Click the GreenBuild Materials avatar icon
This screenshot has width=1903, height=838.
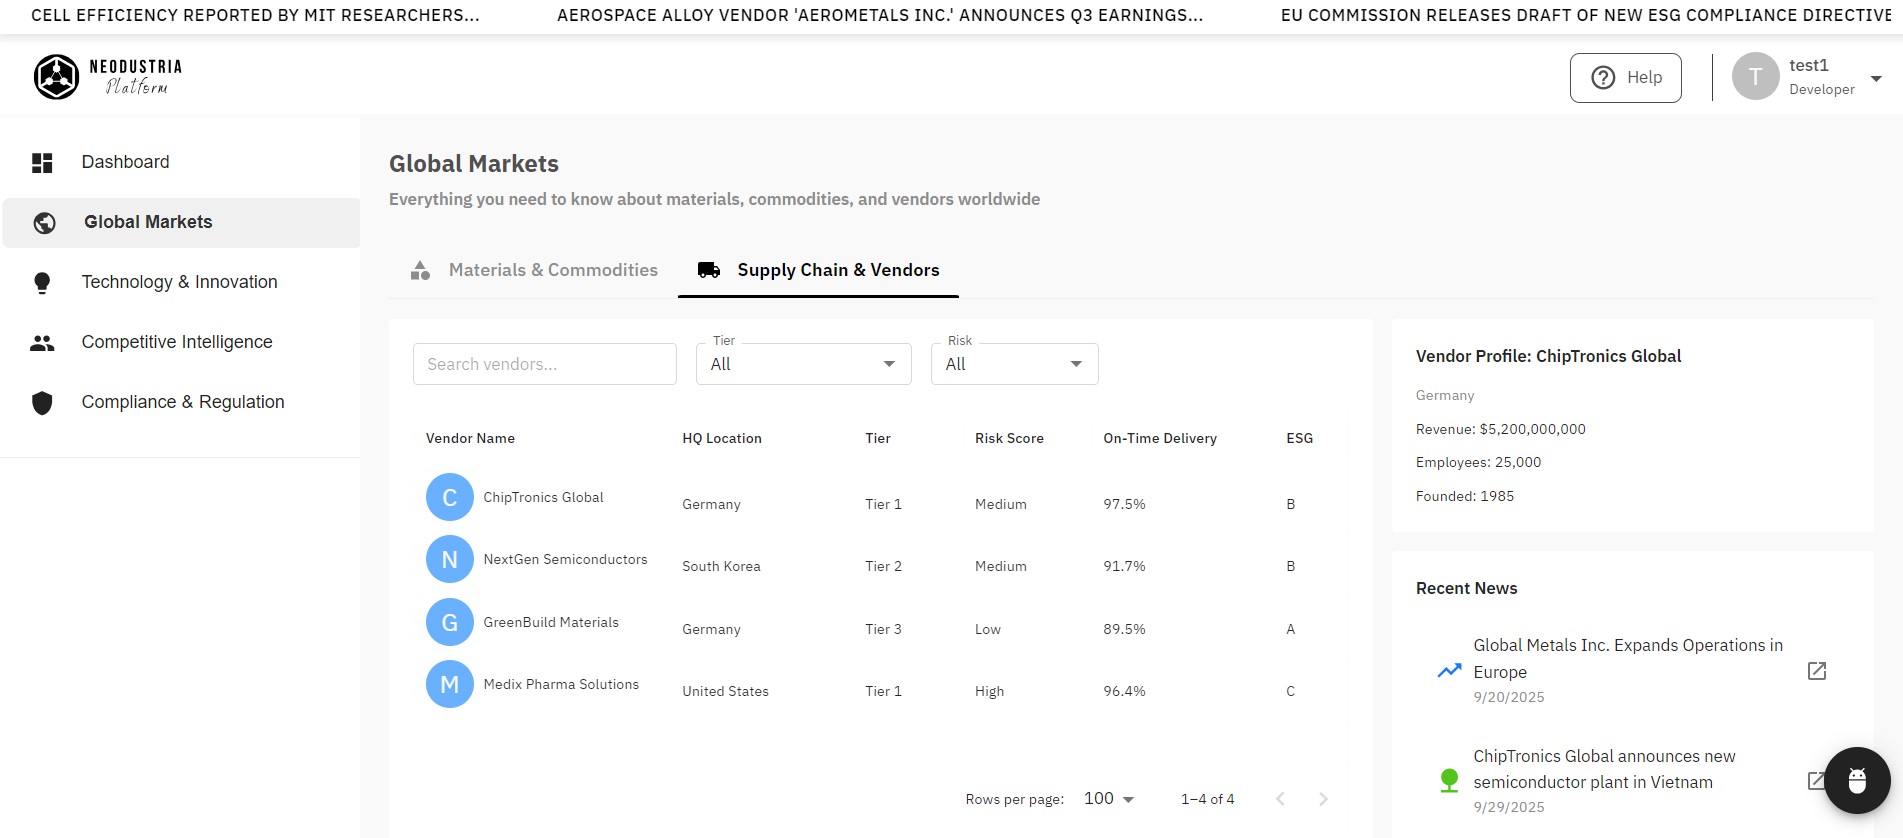450,622
